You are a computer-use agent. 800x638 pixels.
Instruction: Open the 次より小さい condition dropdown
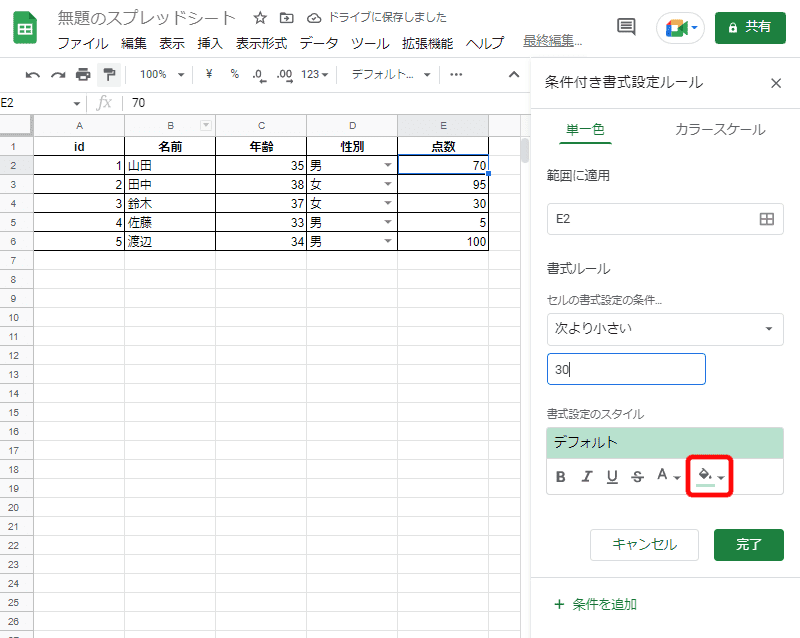point(665,329)
